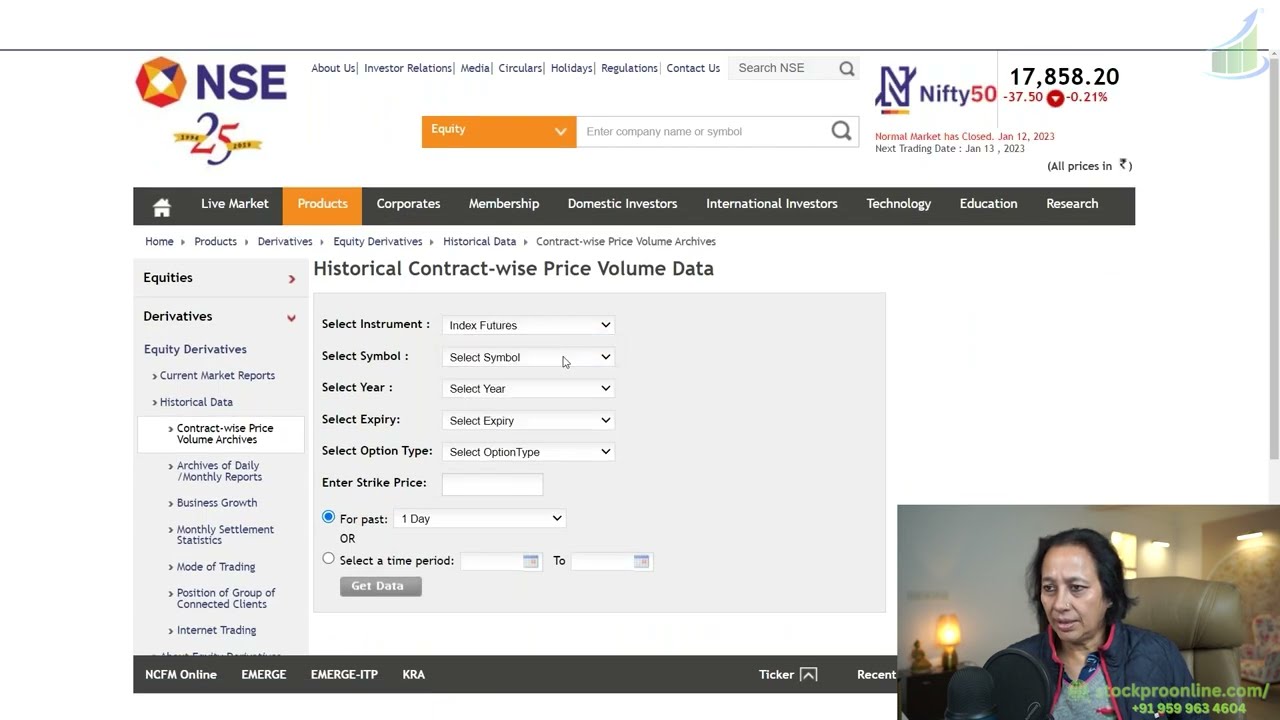Click the Equities sidebar arrow
Viewport: 1280px width, 720px height.
[x=292, y=279]
